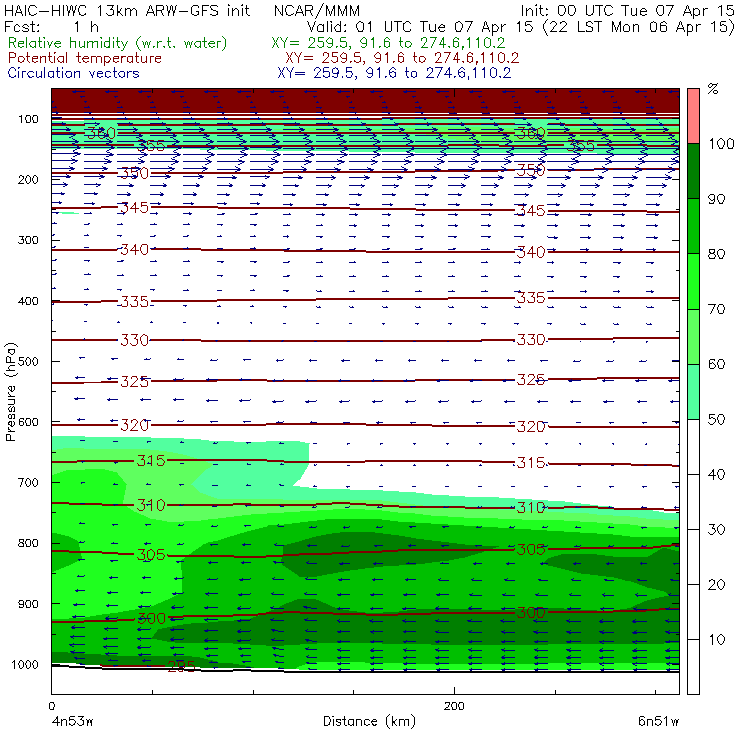Viewport: 740px width, 740px height.
Task: Click the pressure axis '1000' tick label
Action: click(25, 664)
